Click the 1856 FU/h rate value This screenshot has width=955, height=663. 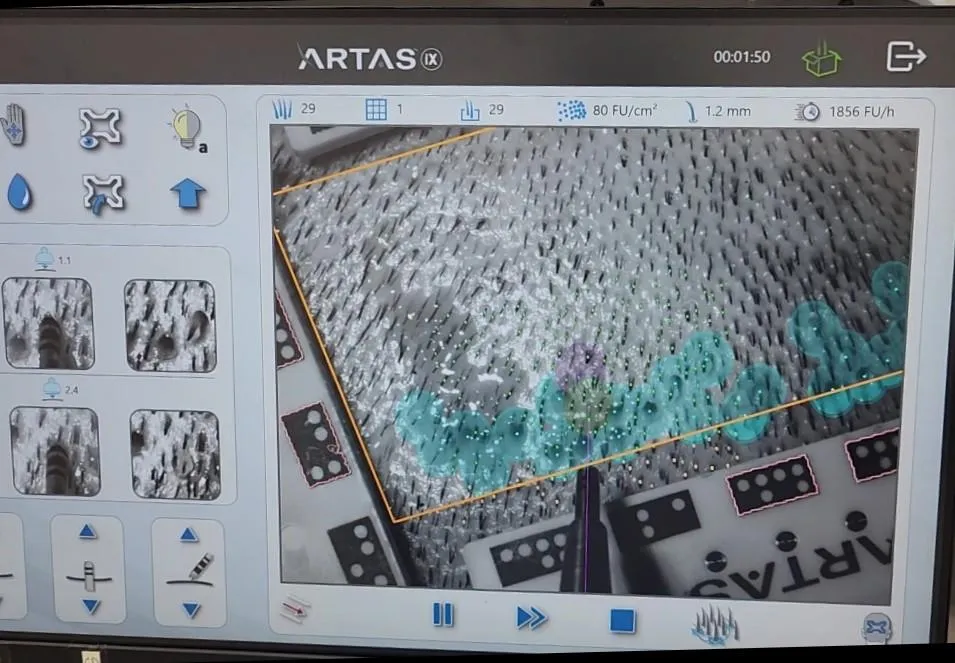click(x=862, y=112)
